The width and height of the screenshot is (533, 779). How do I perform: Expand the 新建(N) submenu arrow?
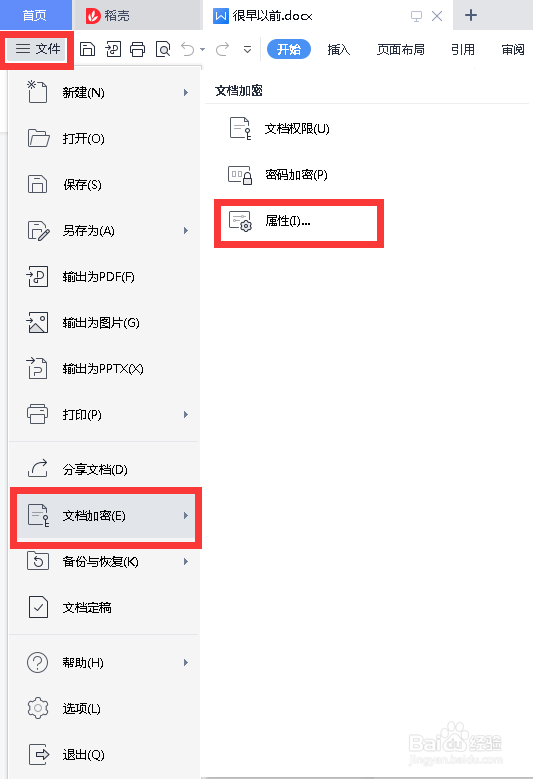pos(186,92)
